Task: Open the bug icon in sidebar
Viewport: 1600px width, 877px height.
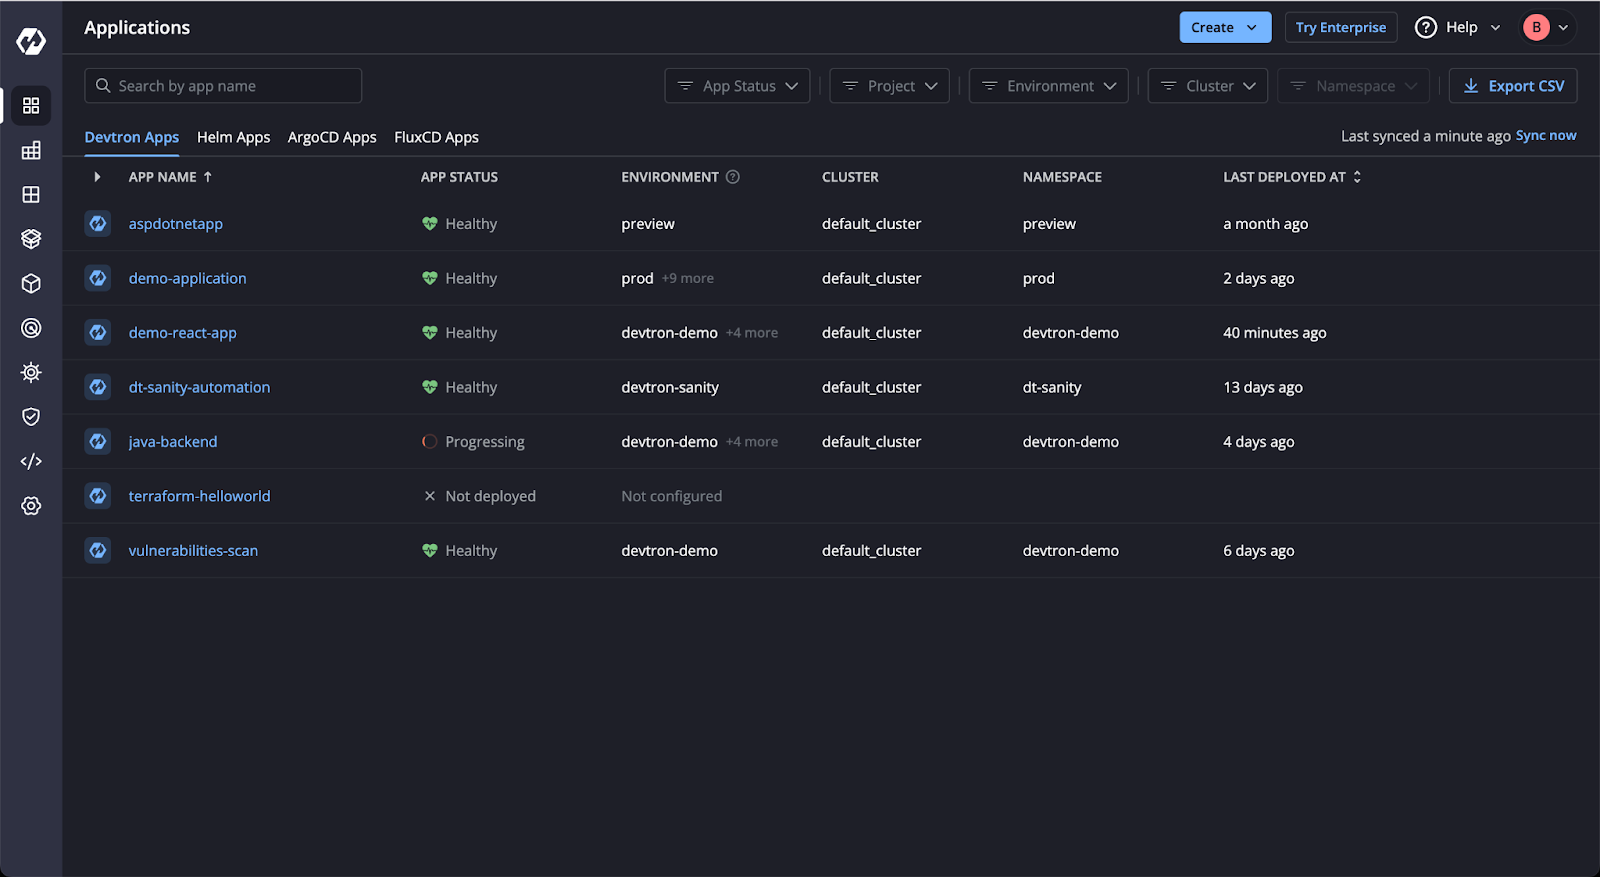Action: [x=31, y=372]
